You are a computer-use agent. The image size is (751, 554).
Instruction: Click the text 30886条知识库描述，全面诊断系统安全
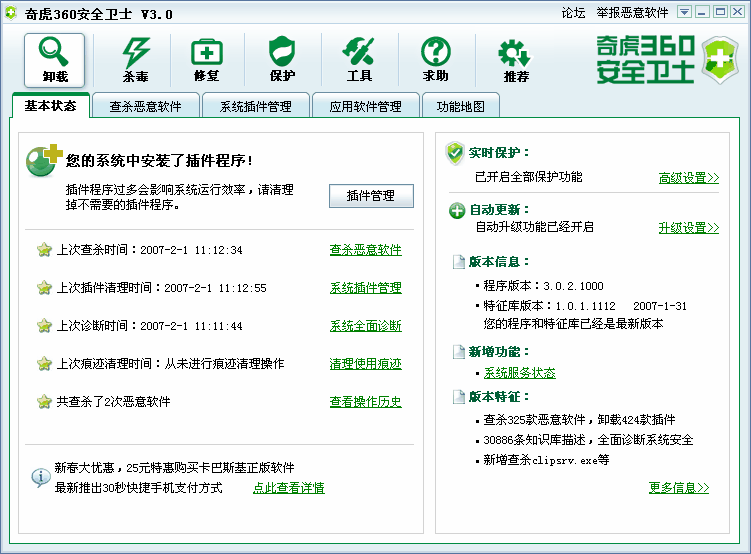(588, 440)
